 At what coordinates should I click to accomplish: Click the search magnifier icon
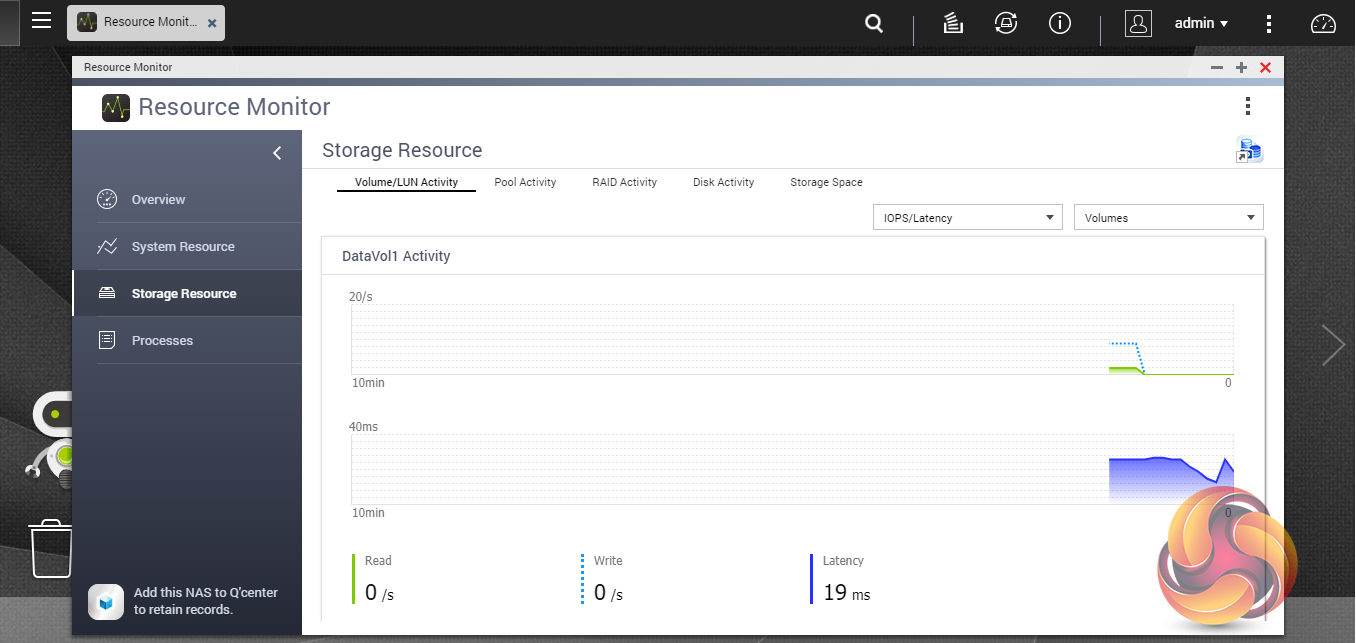(874, 24)
